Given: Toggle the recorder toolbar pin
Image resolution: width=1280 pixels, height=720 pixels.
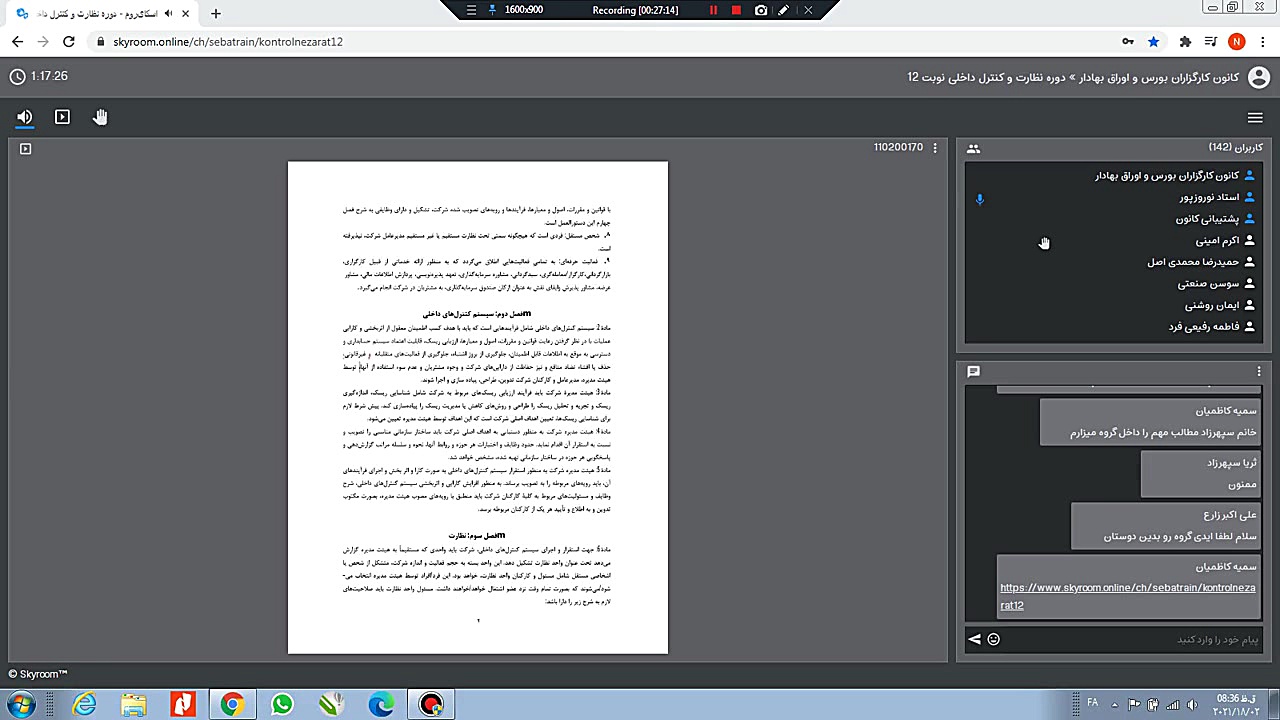Looking at the screenshot, I should coord(492,10).
